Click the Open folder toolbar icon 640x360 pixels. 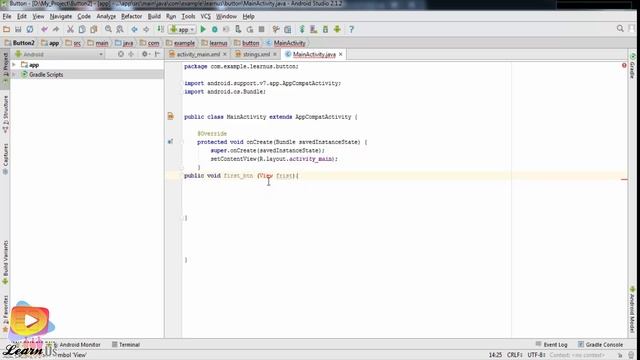pyautogui.click(x=7, y=29)
